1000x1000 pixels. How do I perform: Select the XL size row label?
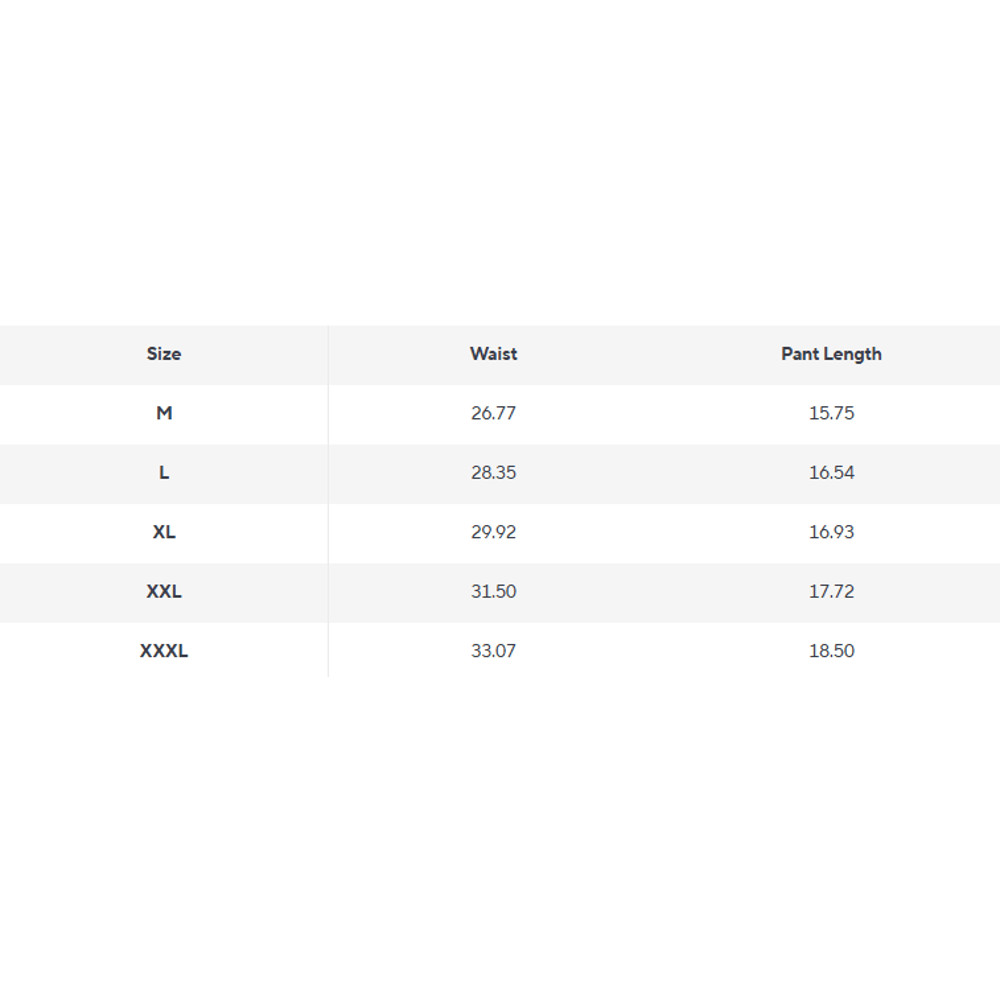[164, 532]
